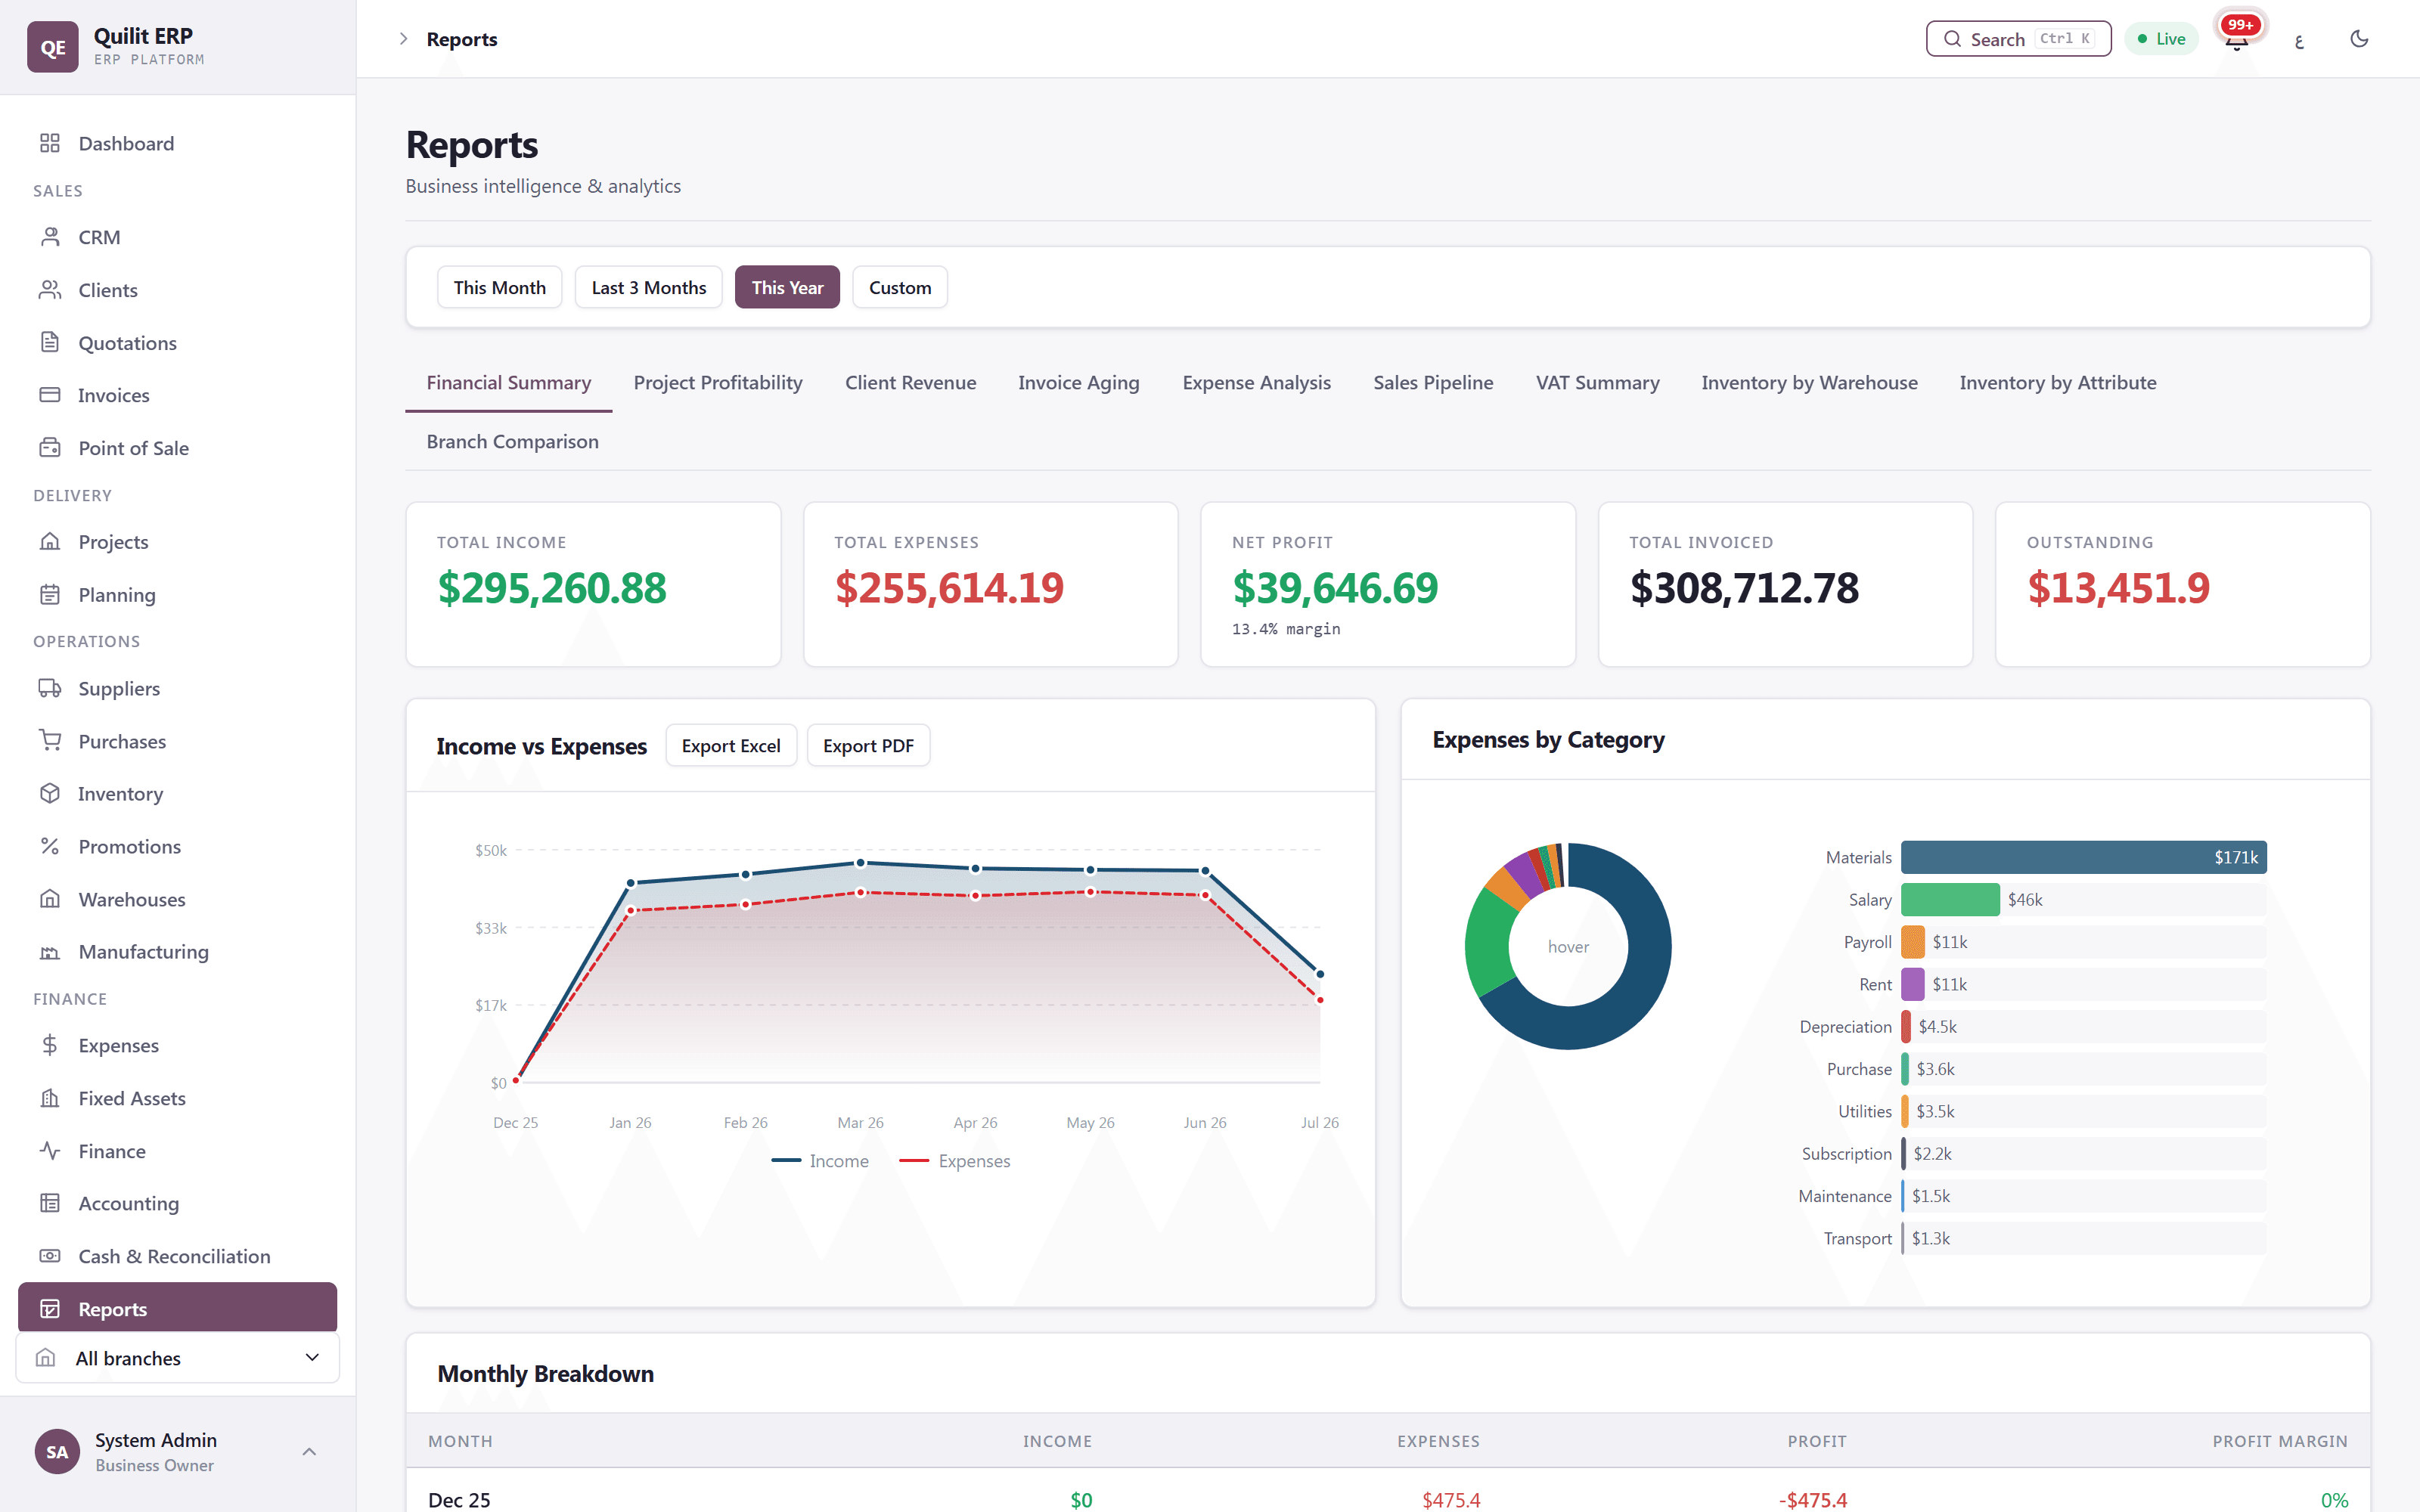This screenshot has width=2420, height=1512.
Task: Click the Expenses dollar icon
Action: 50,1045
